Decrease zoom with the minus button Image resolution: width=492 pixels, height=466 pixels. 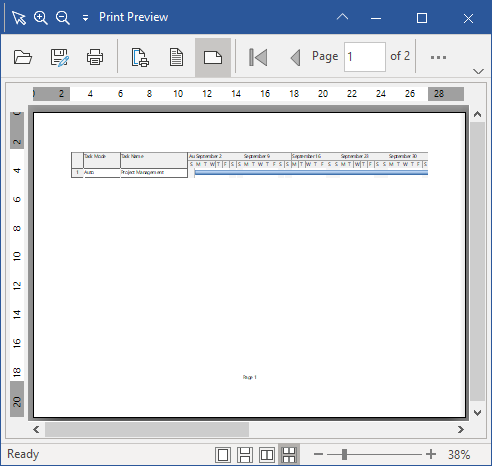click(x=318, y=454)
